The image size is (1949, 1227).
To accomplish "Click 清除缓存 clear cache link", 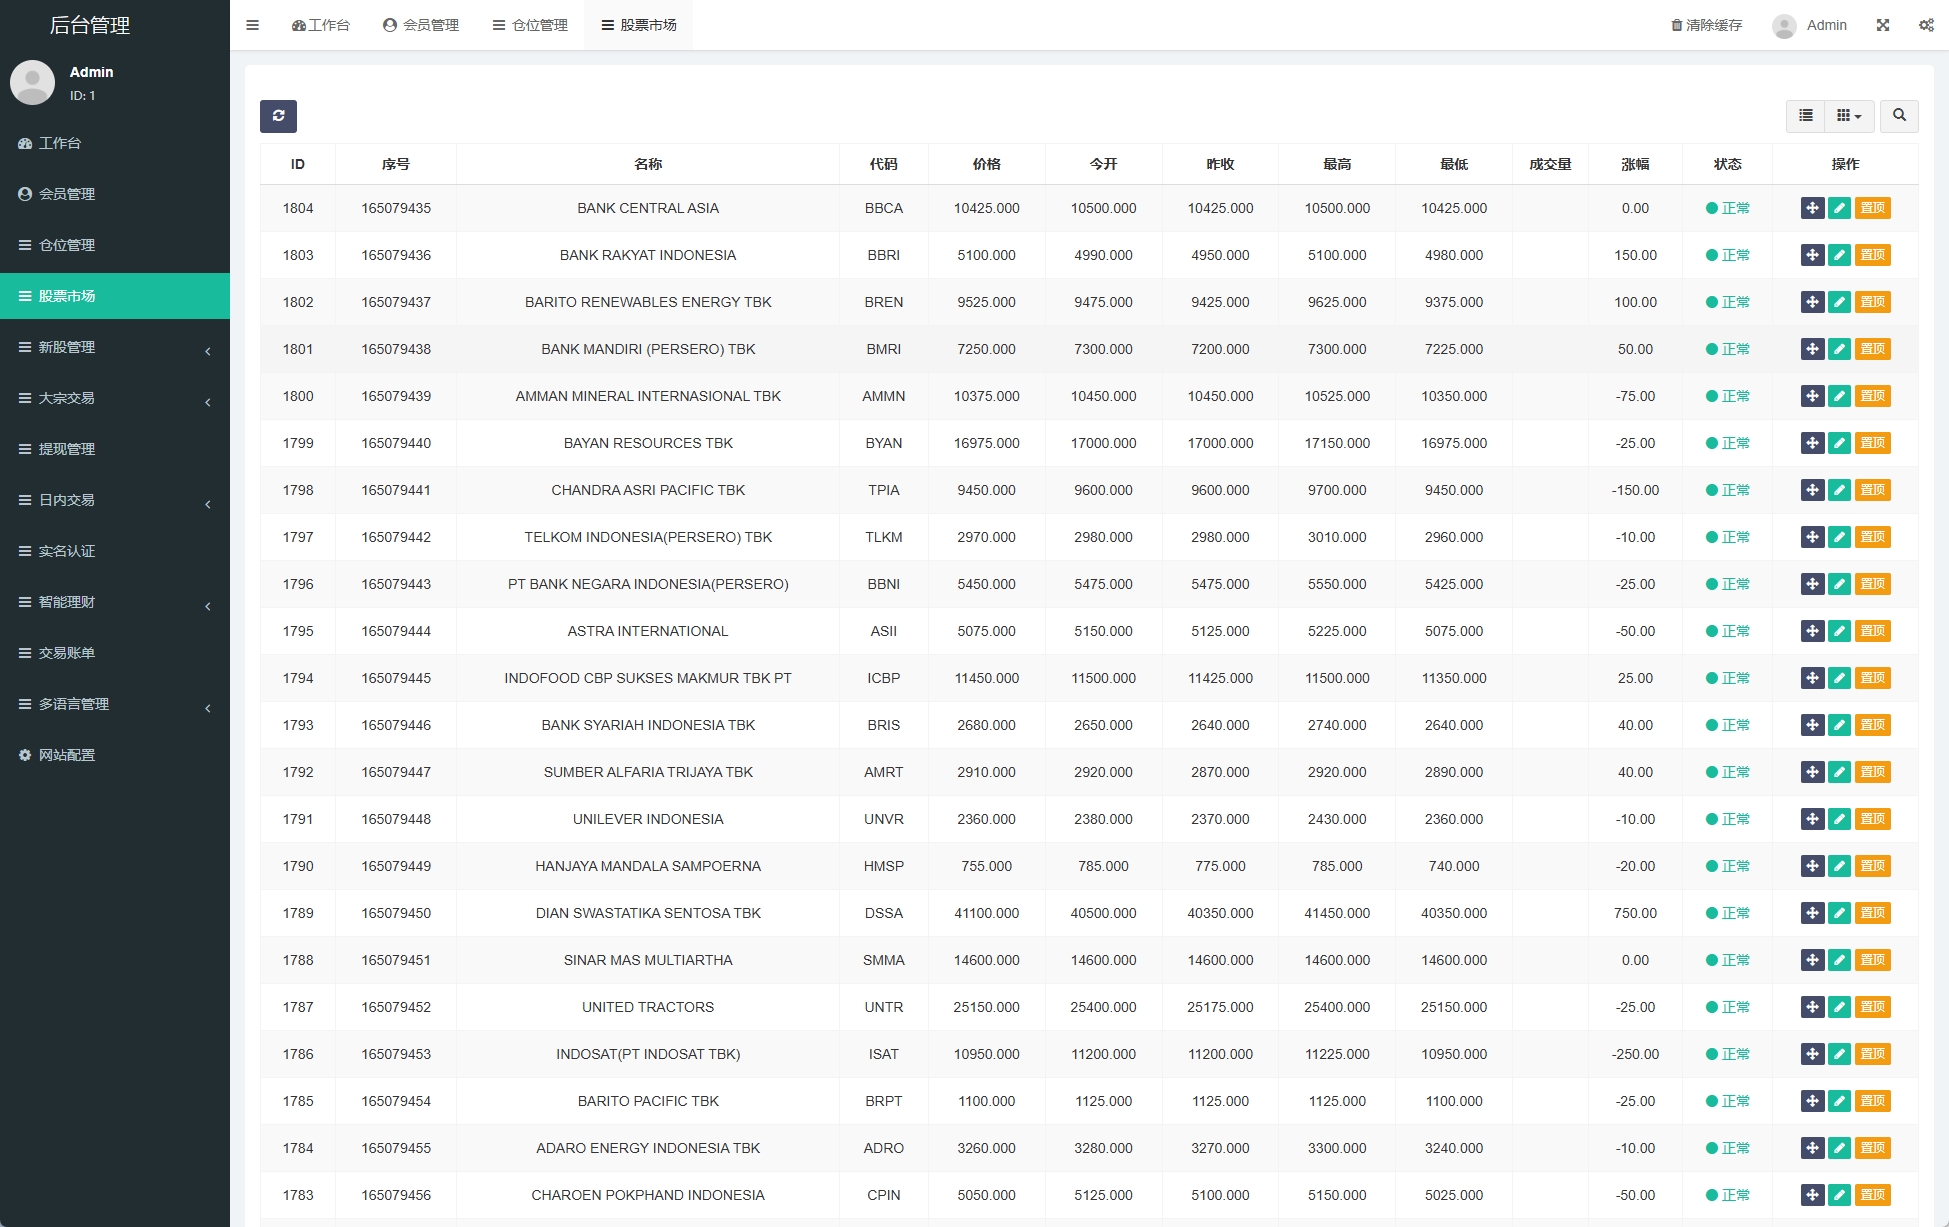I will (1707, 25).
